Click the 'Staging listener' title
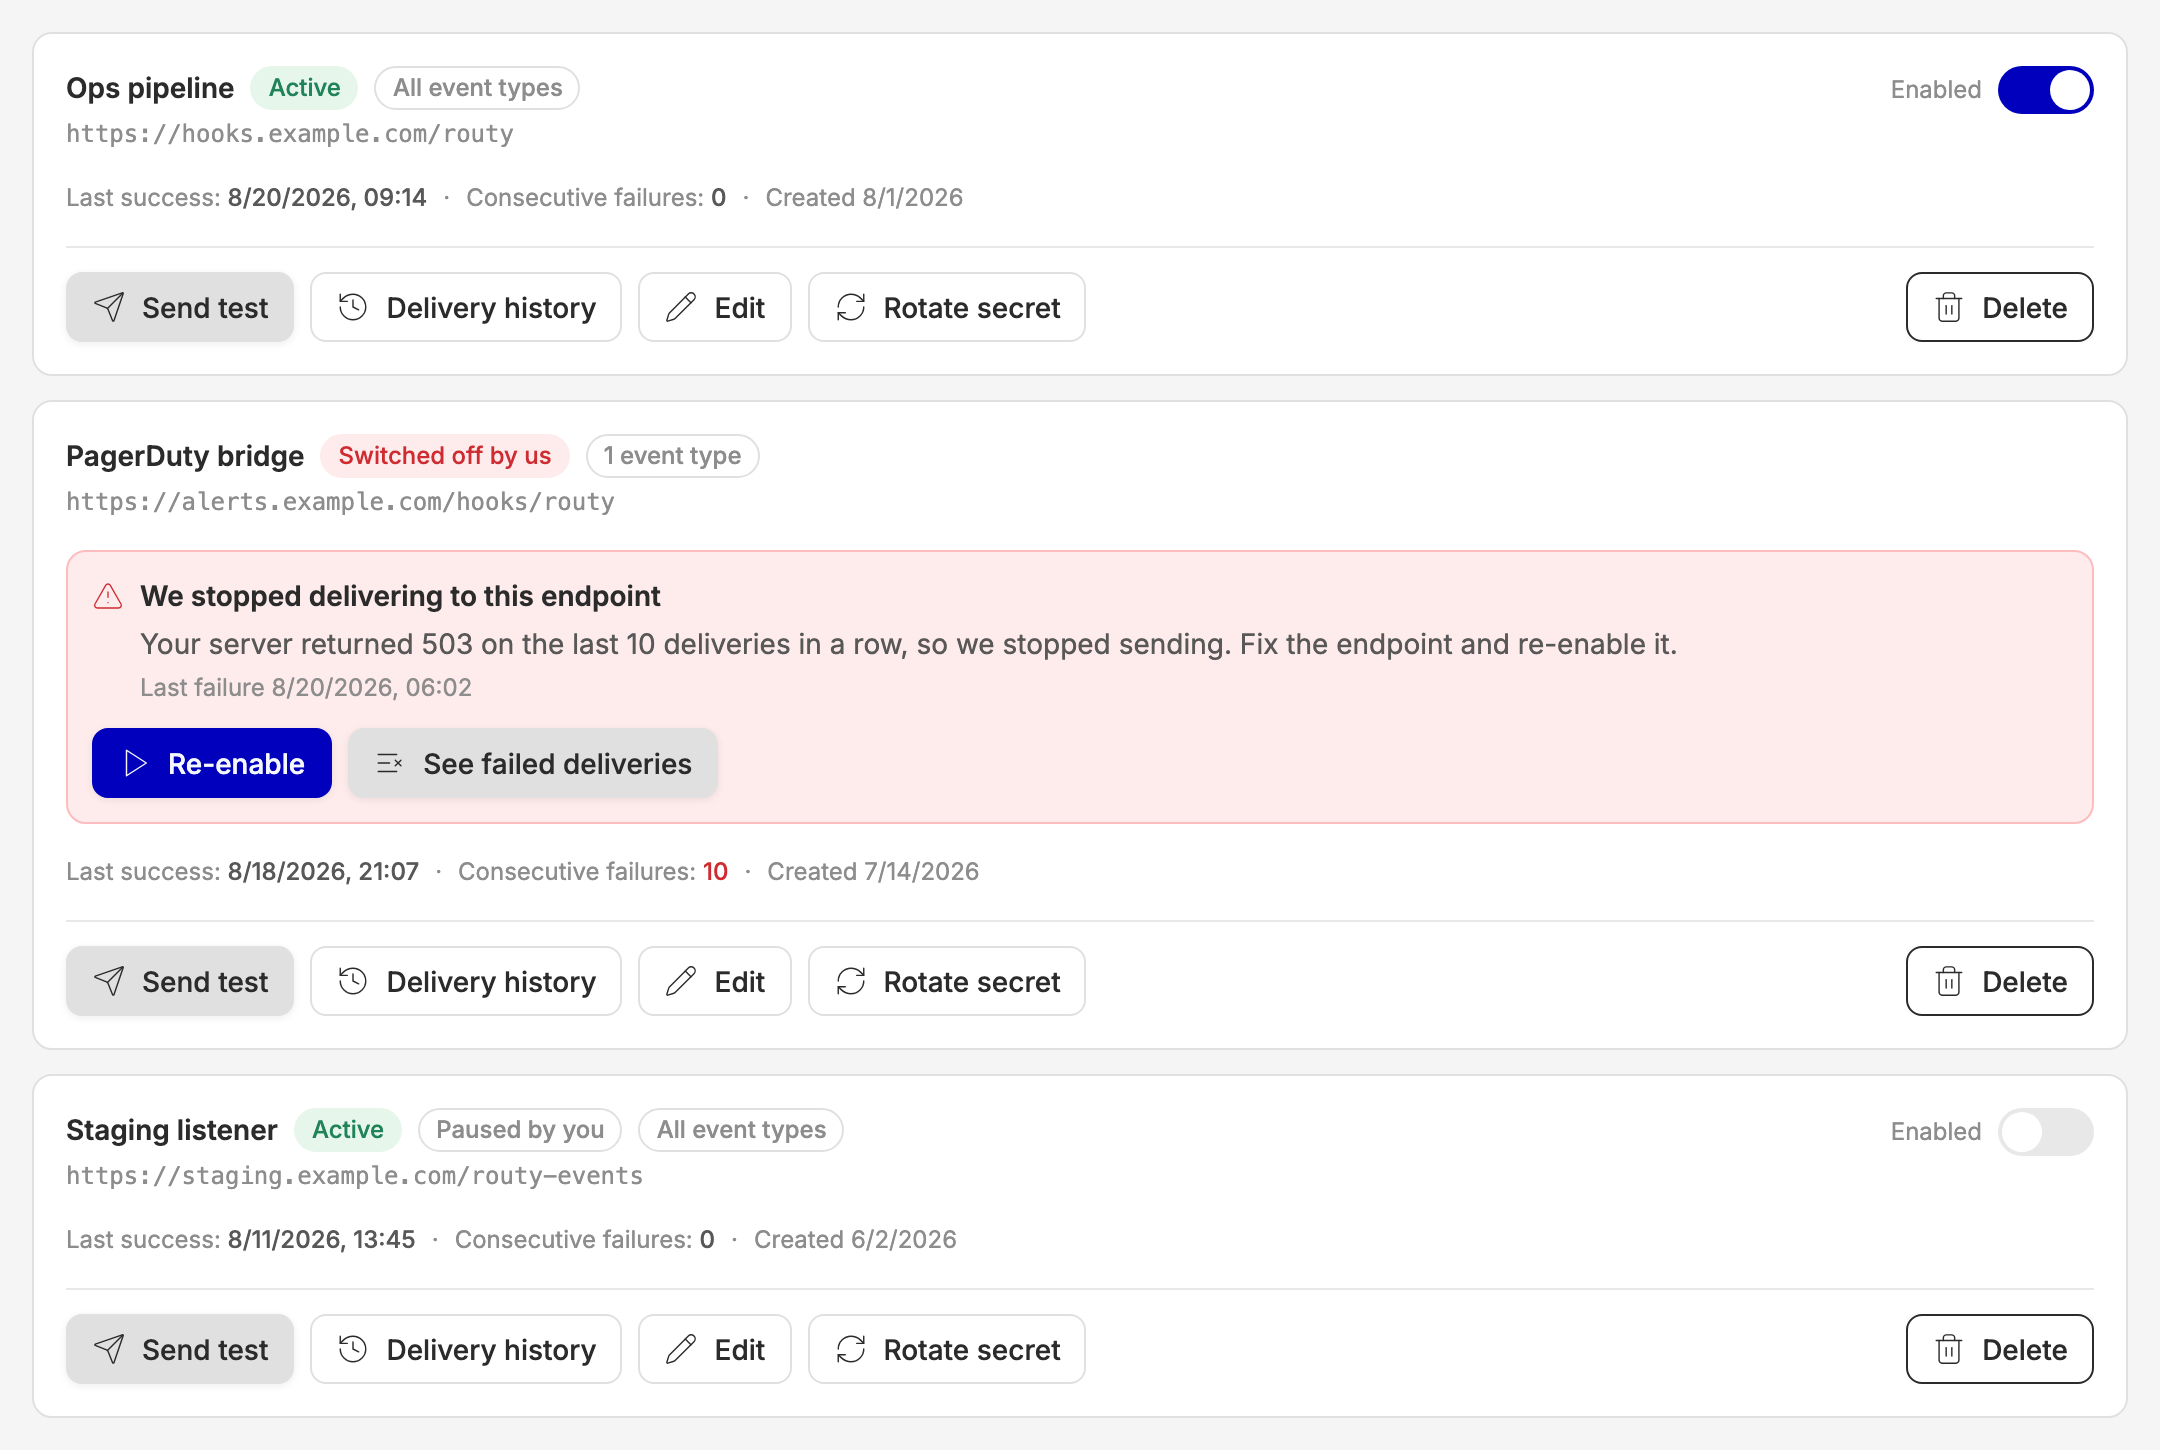2160x1450 pixels. (x=172, y=1130)
